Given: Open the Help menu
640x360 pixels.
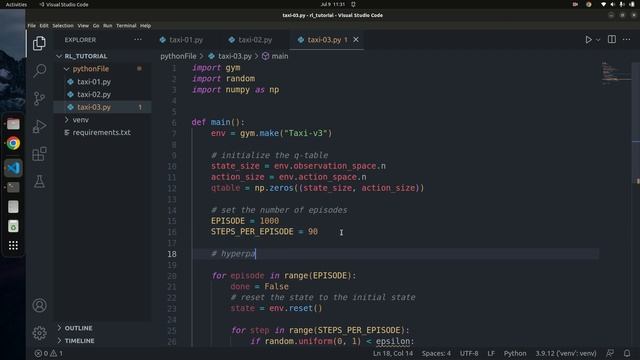Looking at the screenshot, I should (x=145, y=25).
